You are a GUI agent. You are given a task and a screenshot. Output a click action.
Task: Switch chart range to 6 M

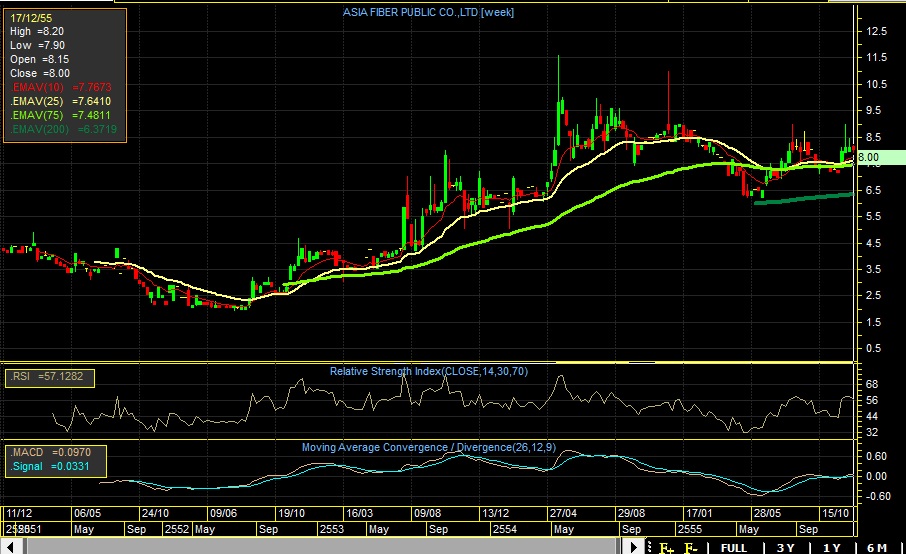[x=877, y=547]
